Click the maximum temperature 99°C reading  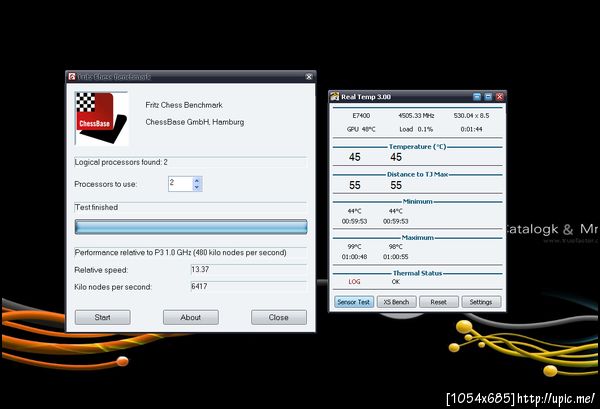pos(354,247)
